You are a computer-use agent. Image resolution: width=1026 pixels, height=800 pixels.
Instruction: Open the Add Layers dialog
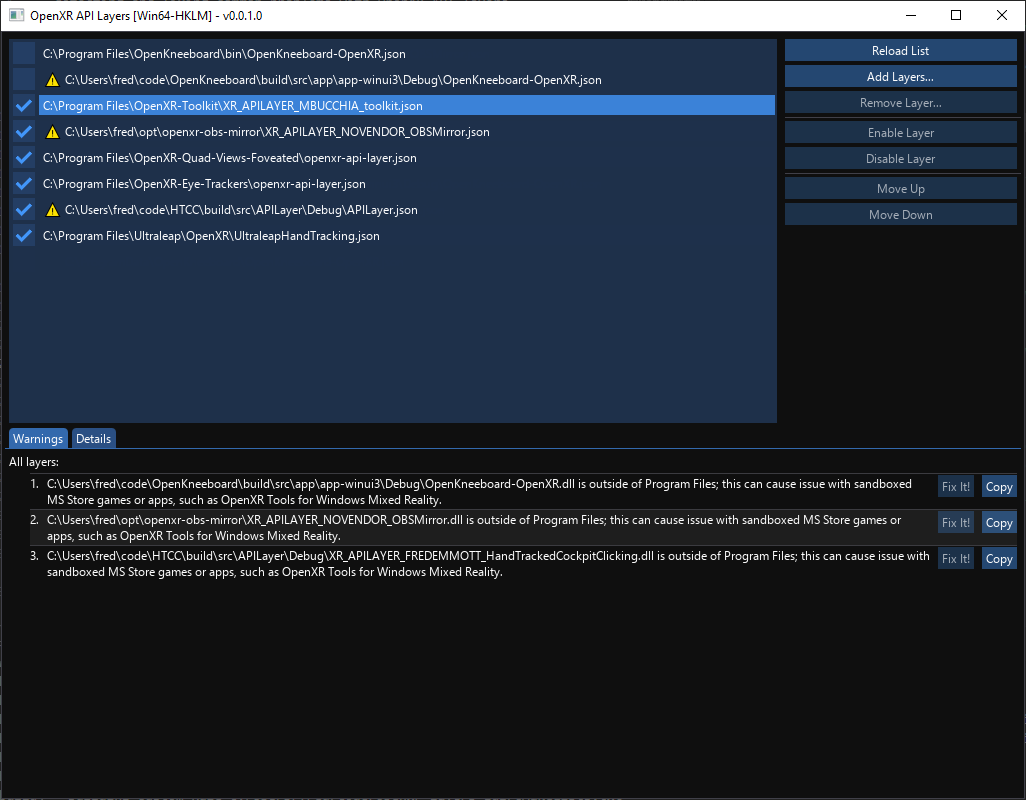(x=900, y=77)
